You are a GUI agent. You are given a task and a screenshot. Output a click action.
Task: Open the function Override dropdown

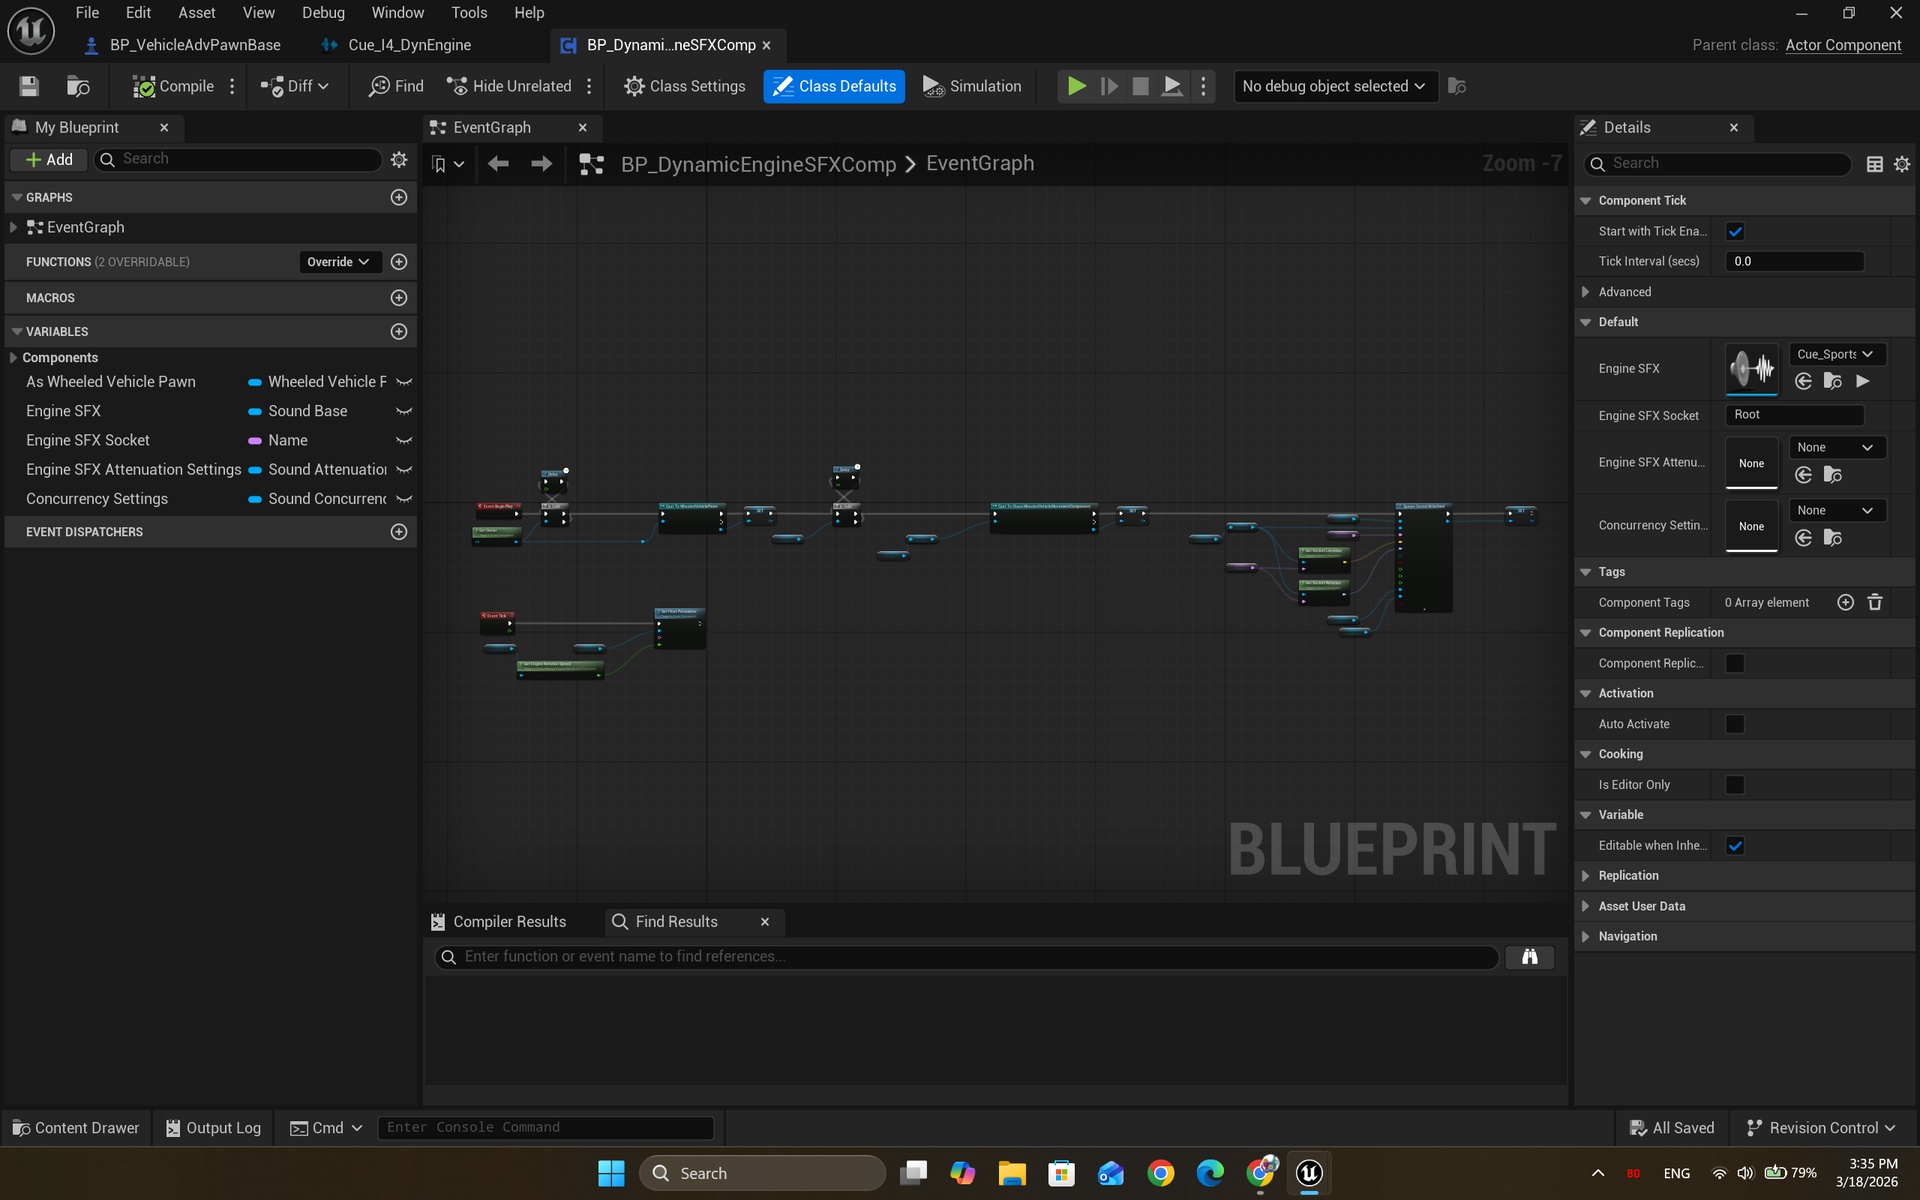point(339,261)
